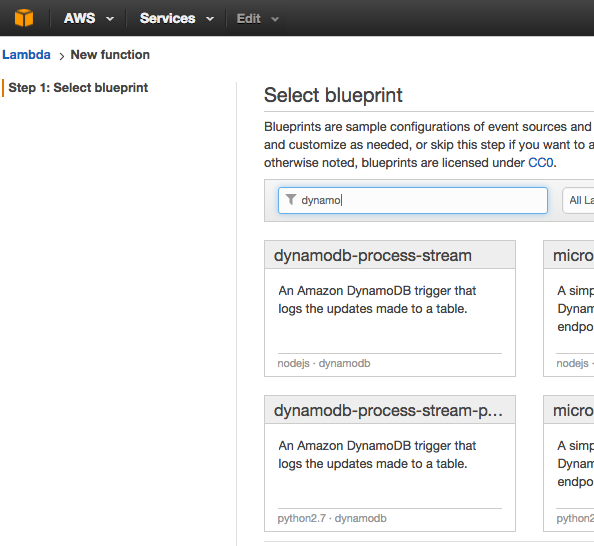Click the blueprint filter field containing dynamo
Screen dimensions: 594x546
coord(413,200)
